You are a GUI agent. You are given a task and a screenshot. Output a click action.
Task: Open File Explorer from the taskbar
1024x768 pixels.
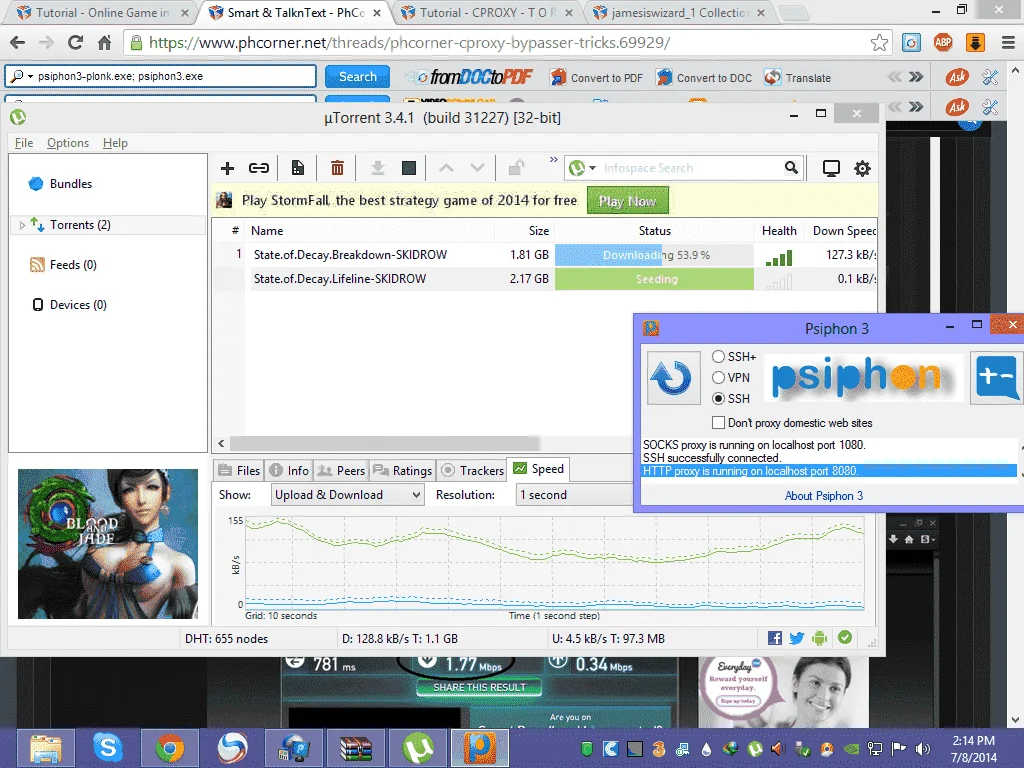pyautogui.click(x=46, y=748)
